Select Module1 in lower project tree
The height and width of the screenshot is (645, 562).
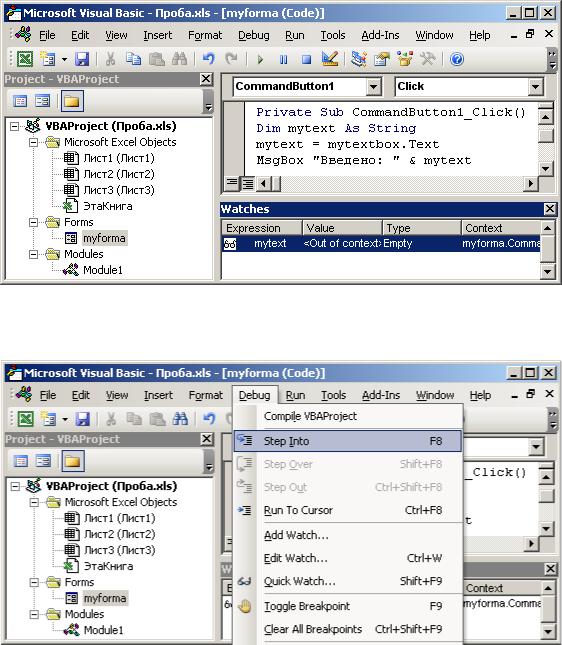pyautogui.click(x=104, y=631)
